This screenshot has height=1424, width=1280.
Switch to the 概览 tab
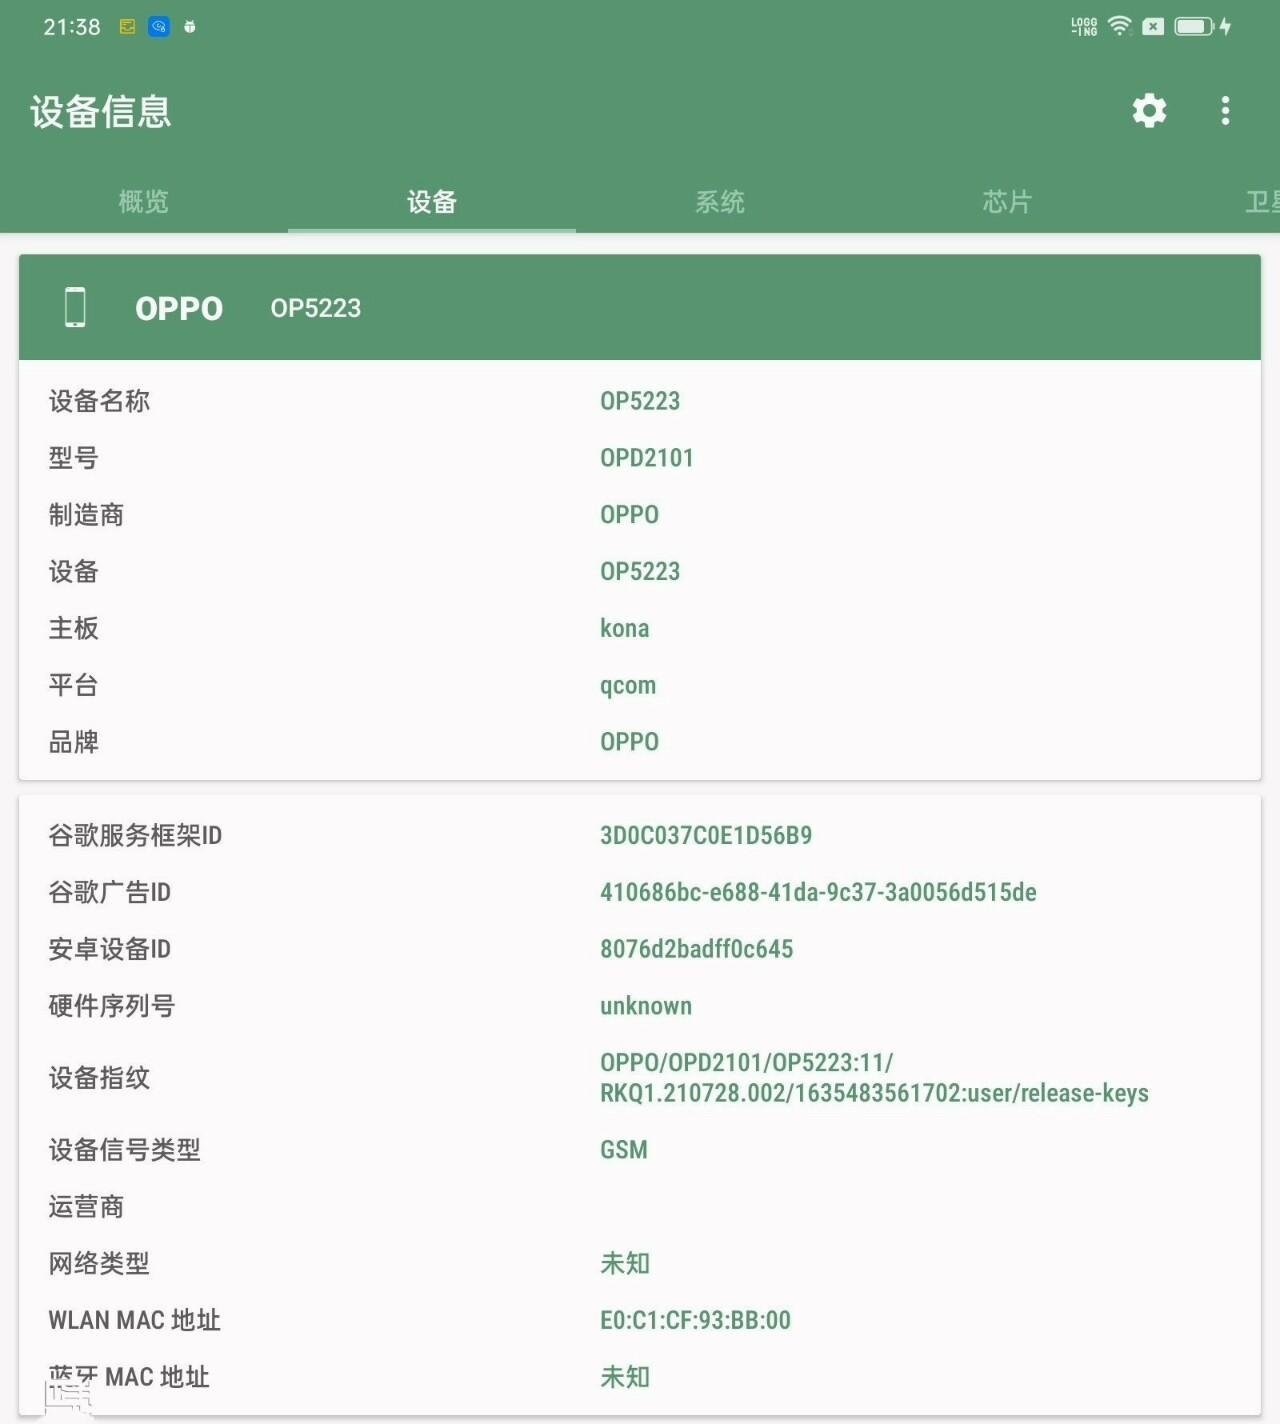(x=144, y=202)
